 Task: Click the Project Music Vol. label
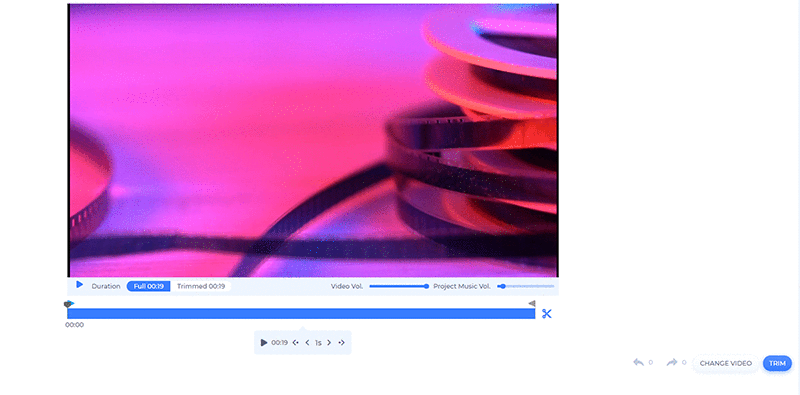[462, 286]
